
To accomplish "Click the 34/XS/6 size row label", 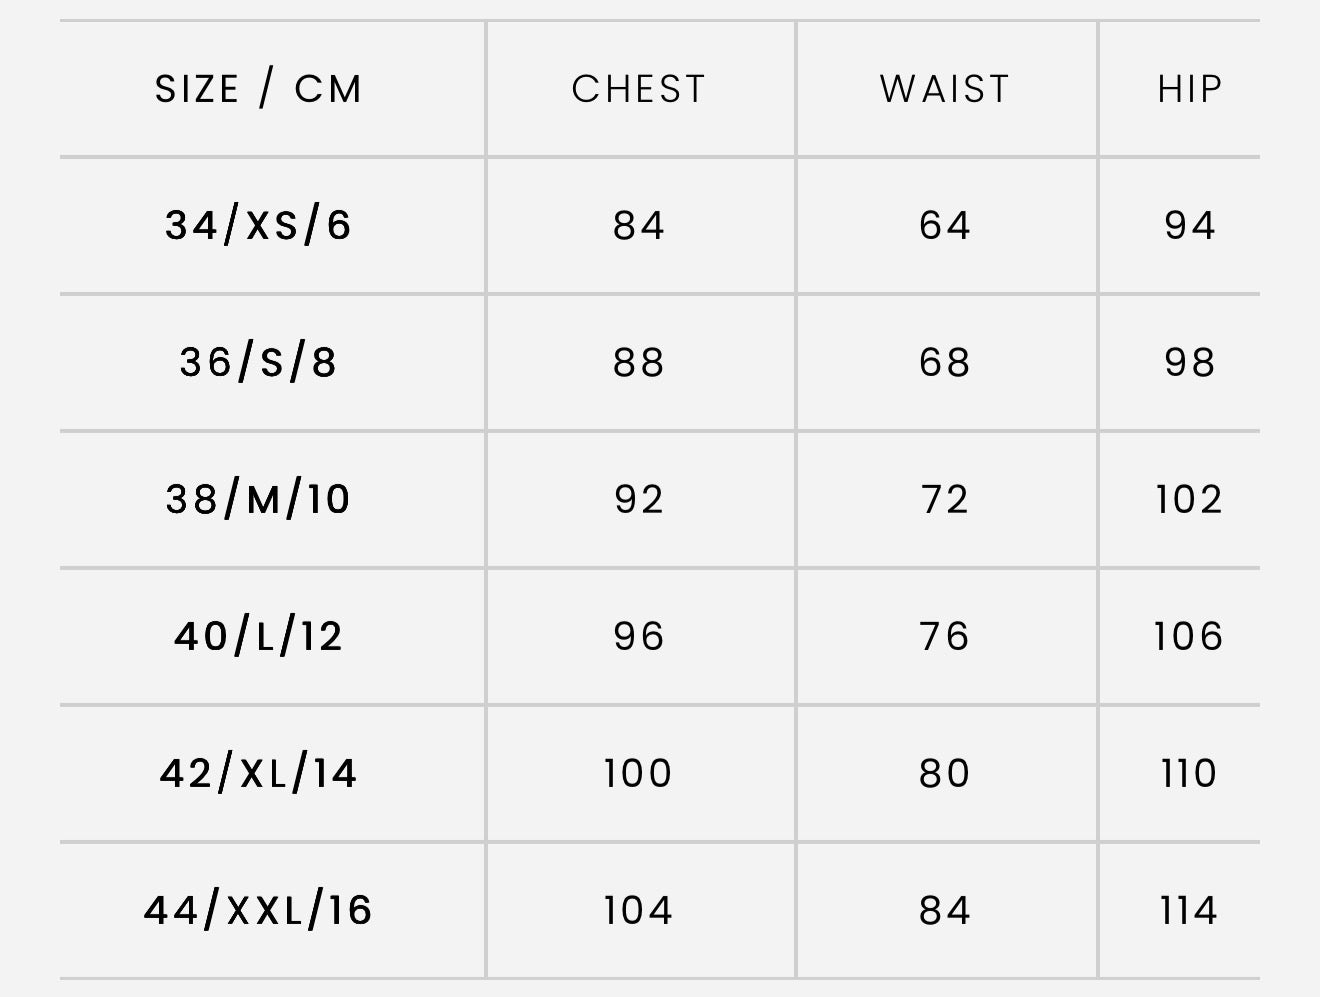I will 258,226.
